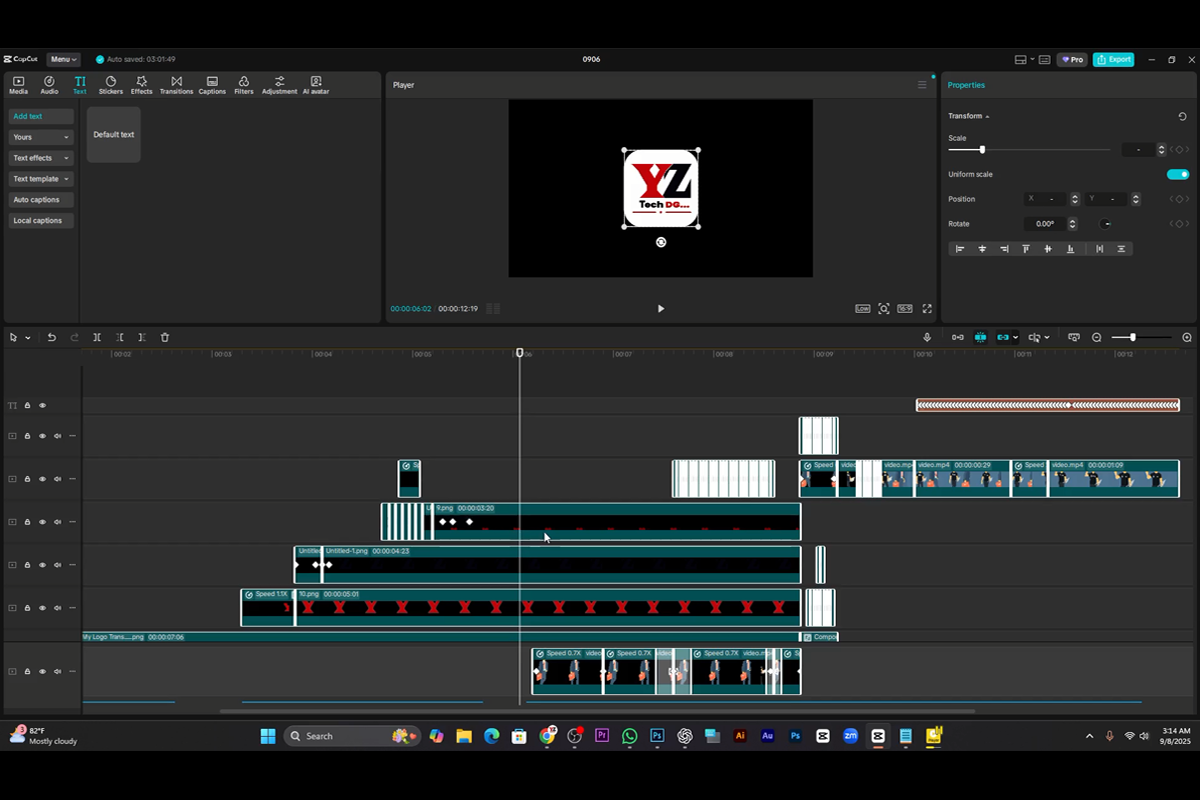This screenshot has width=1200, height=800.
Task: Open the Stickers panel
Action: 111,85
